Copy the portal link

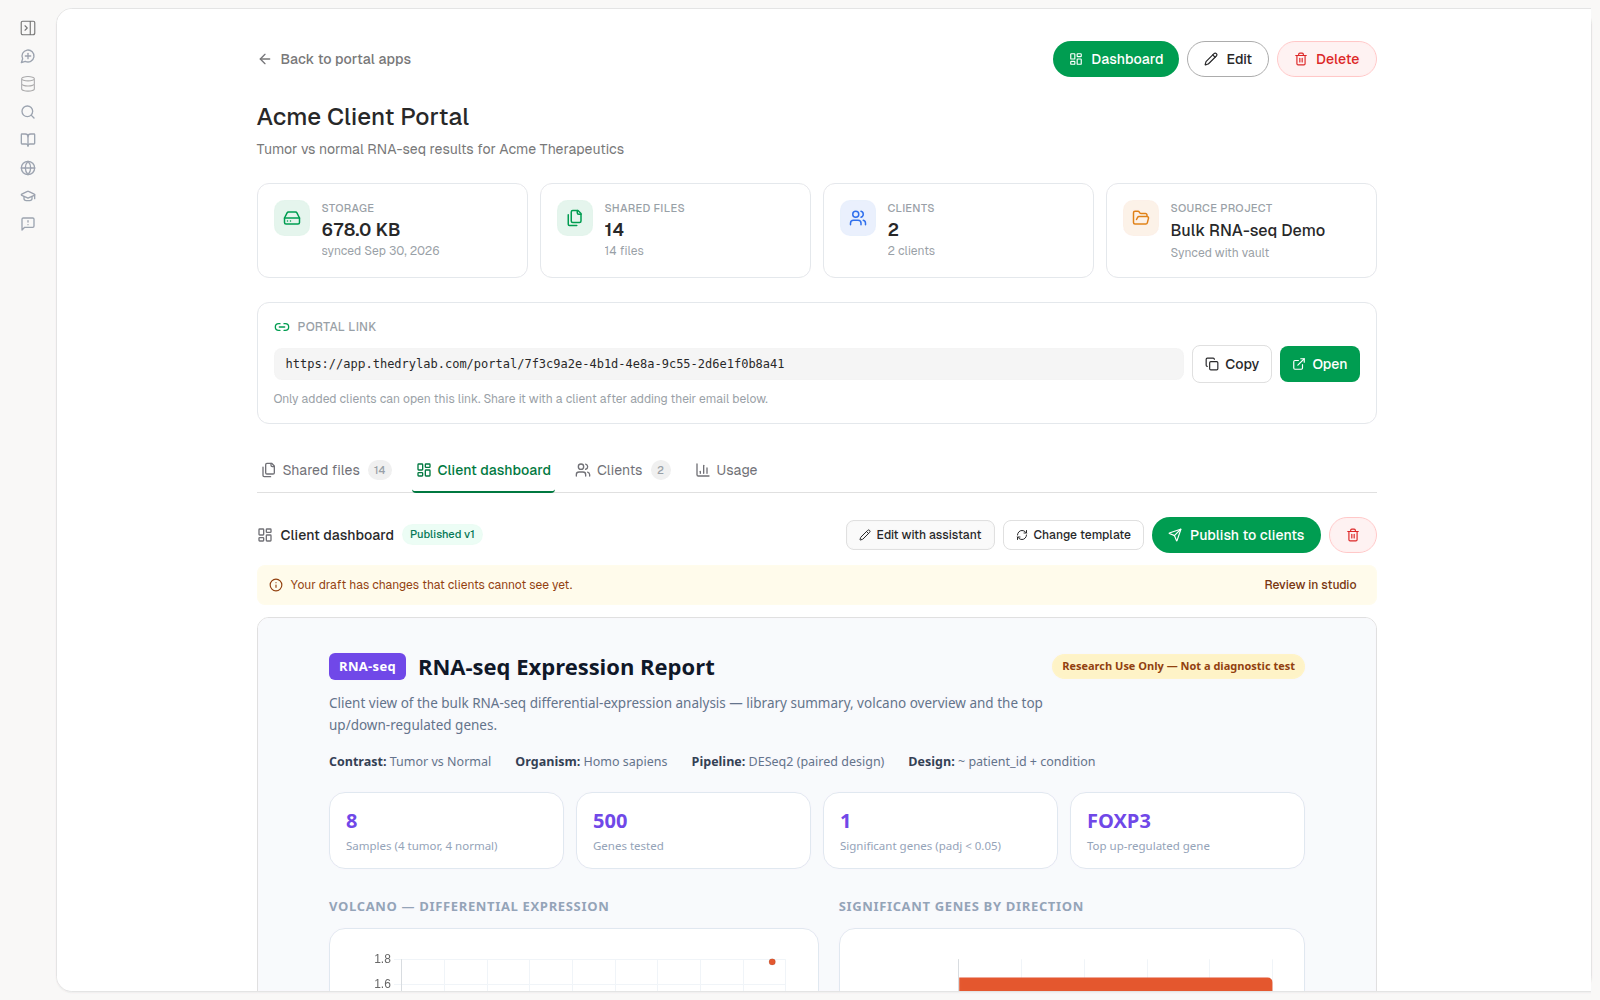click(x=1232, y=364)
